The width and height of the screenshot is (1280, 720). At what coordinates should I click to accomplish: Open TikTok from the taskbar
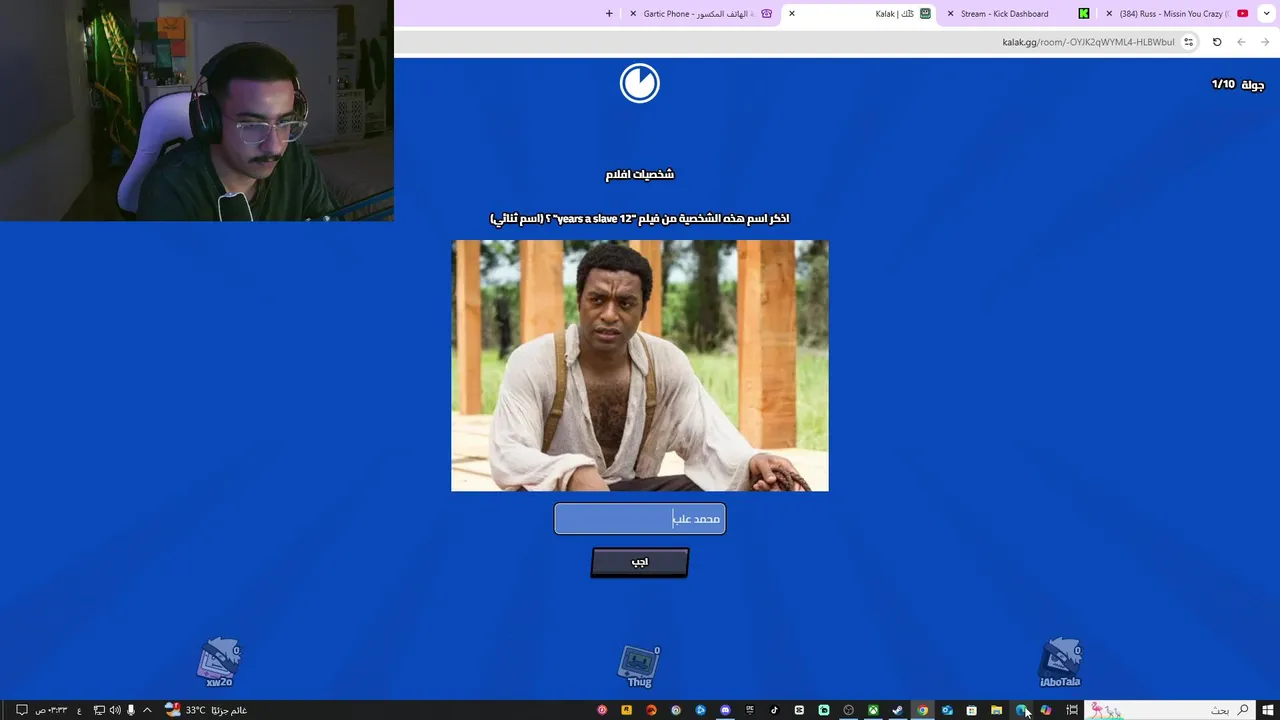coord(774,710)
